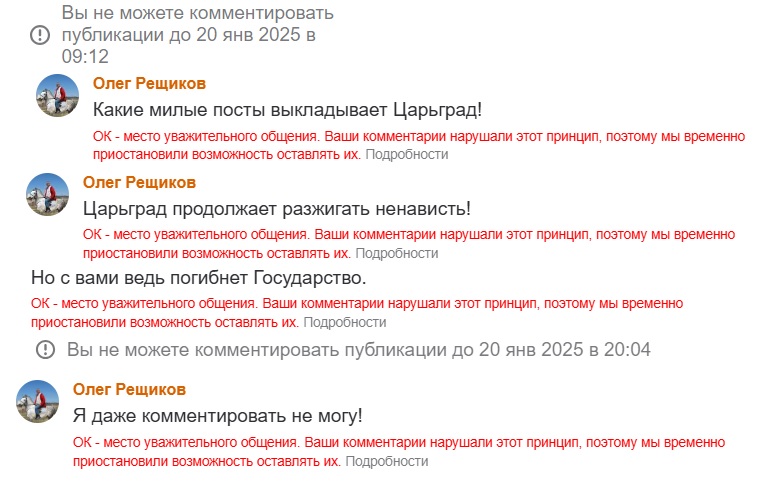Open Подробности link under 'Я даже комментировать' comment
Image resolution: width=773 pixels, height=481 pixels.
pyautogui.click(x=387, y=461)
